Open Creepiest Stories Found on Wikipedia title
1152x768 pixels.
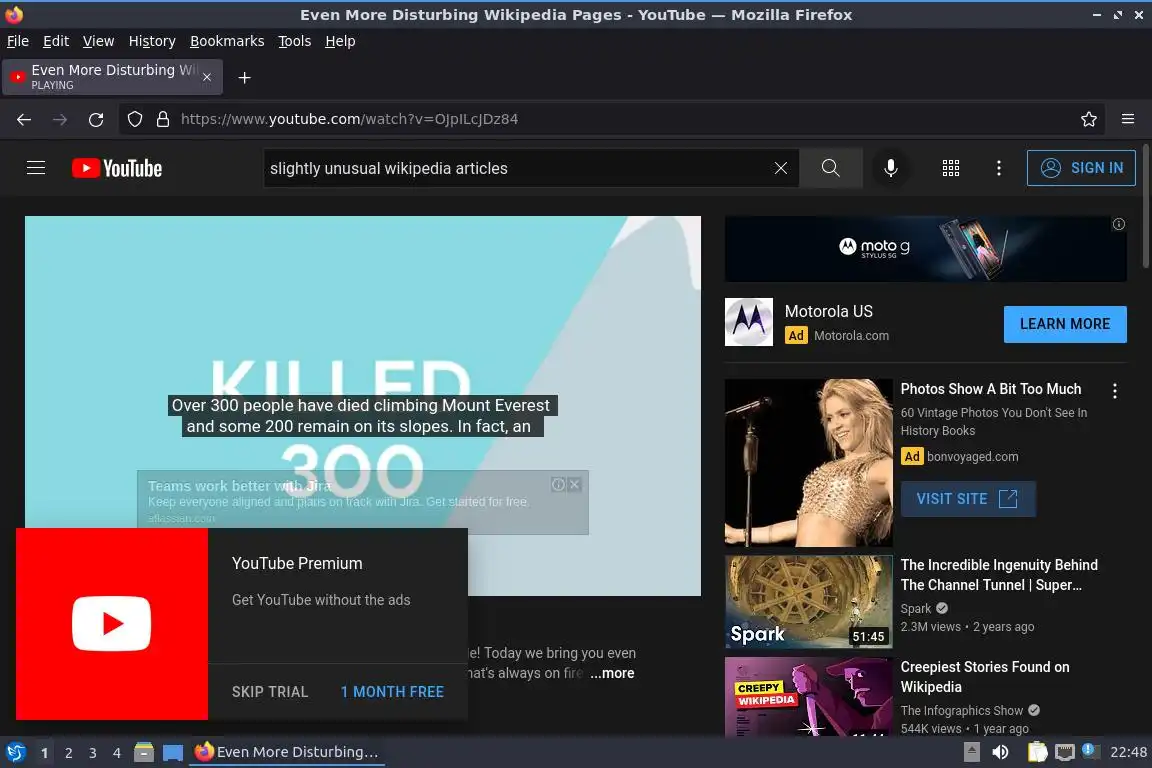pos(984,677)
